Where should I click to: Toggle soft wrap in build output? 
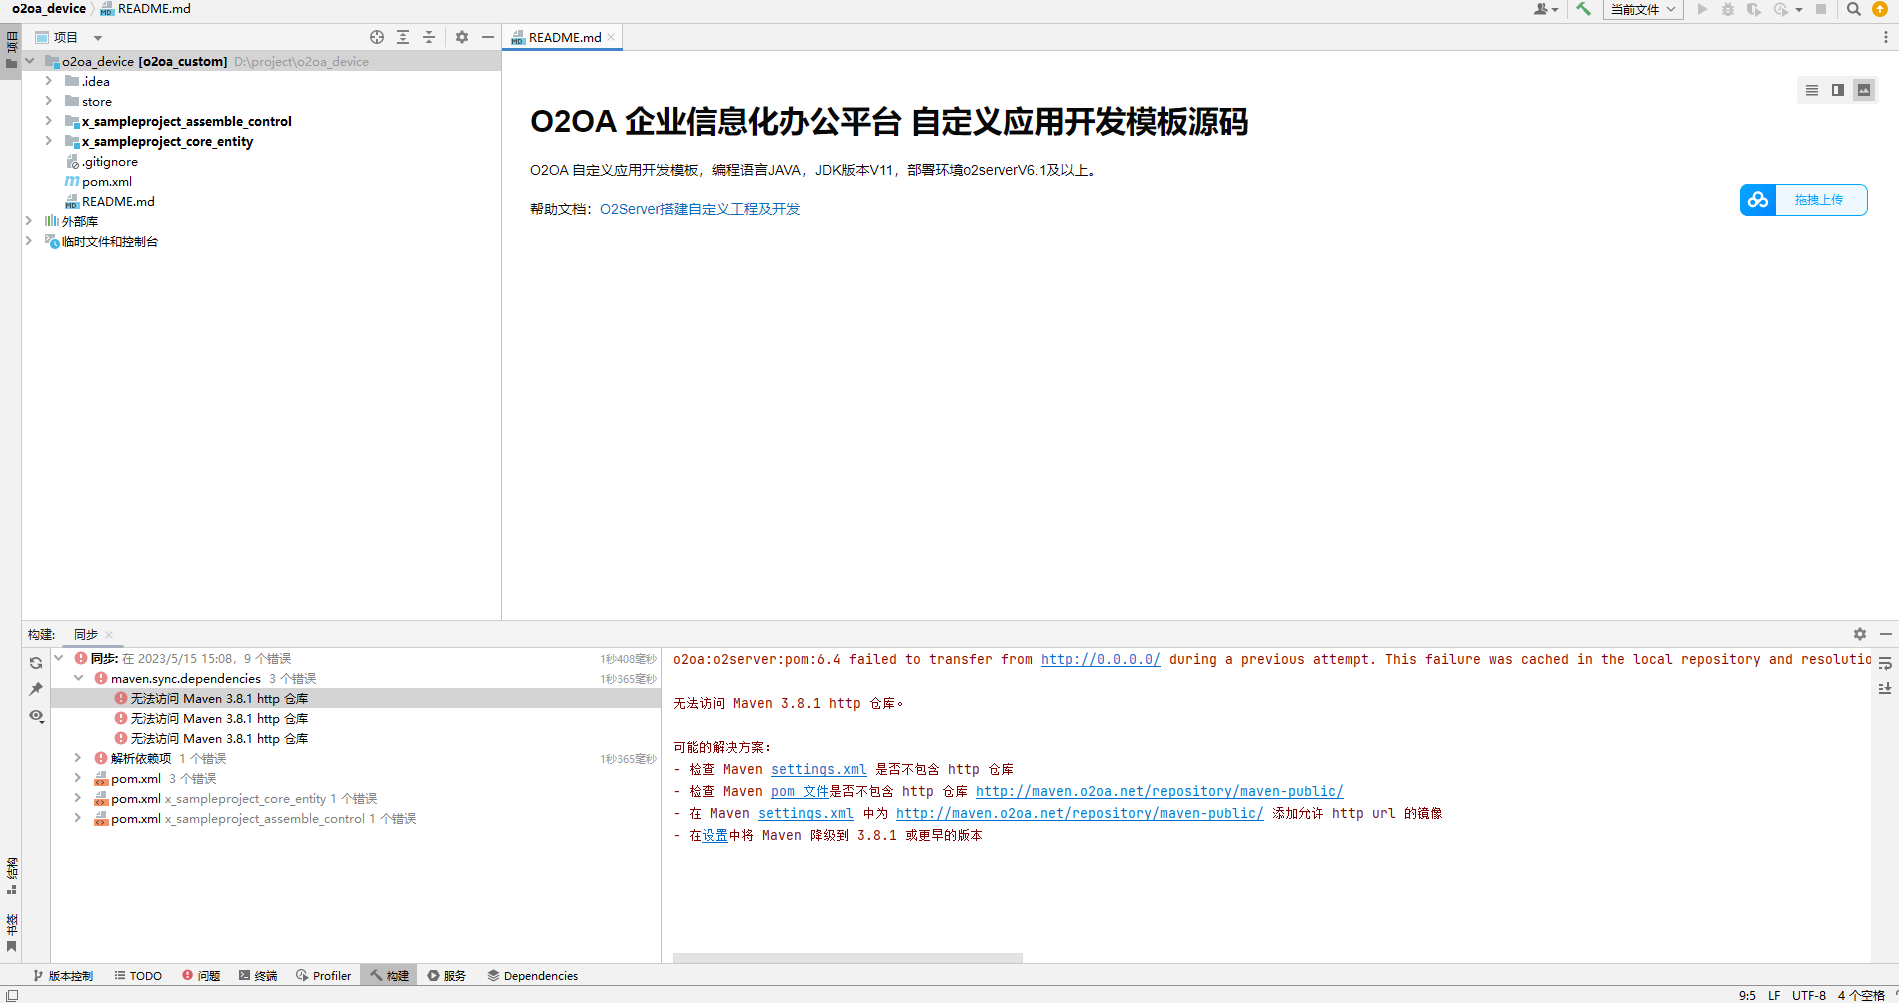1885,663
